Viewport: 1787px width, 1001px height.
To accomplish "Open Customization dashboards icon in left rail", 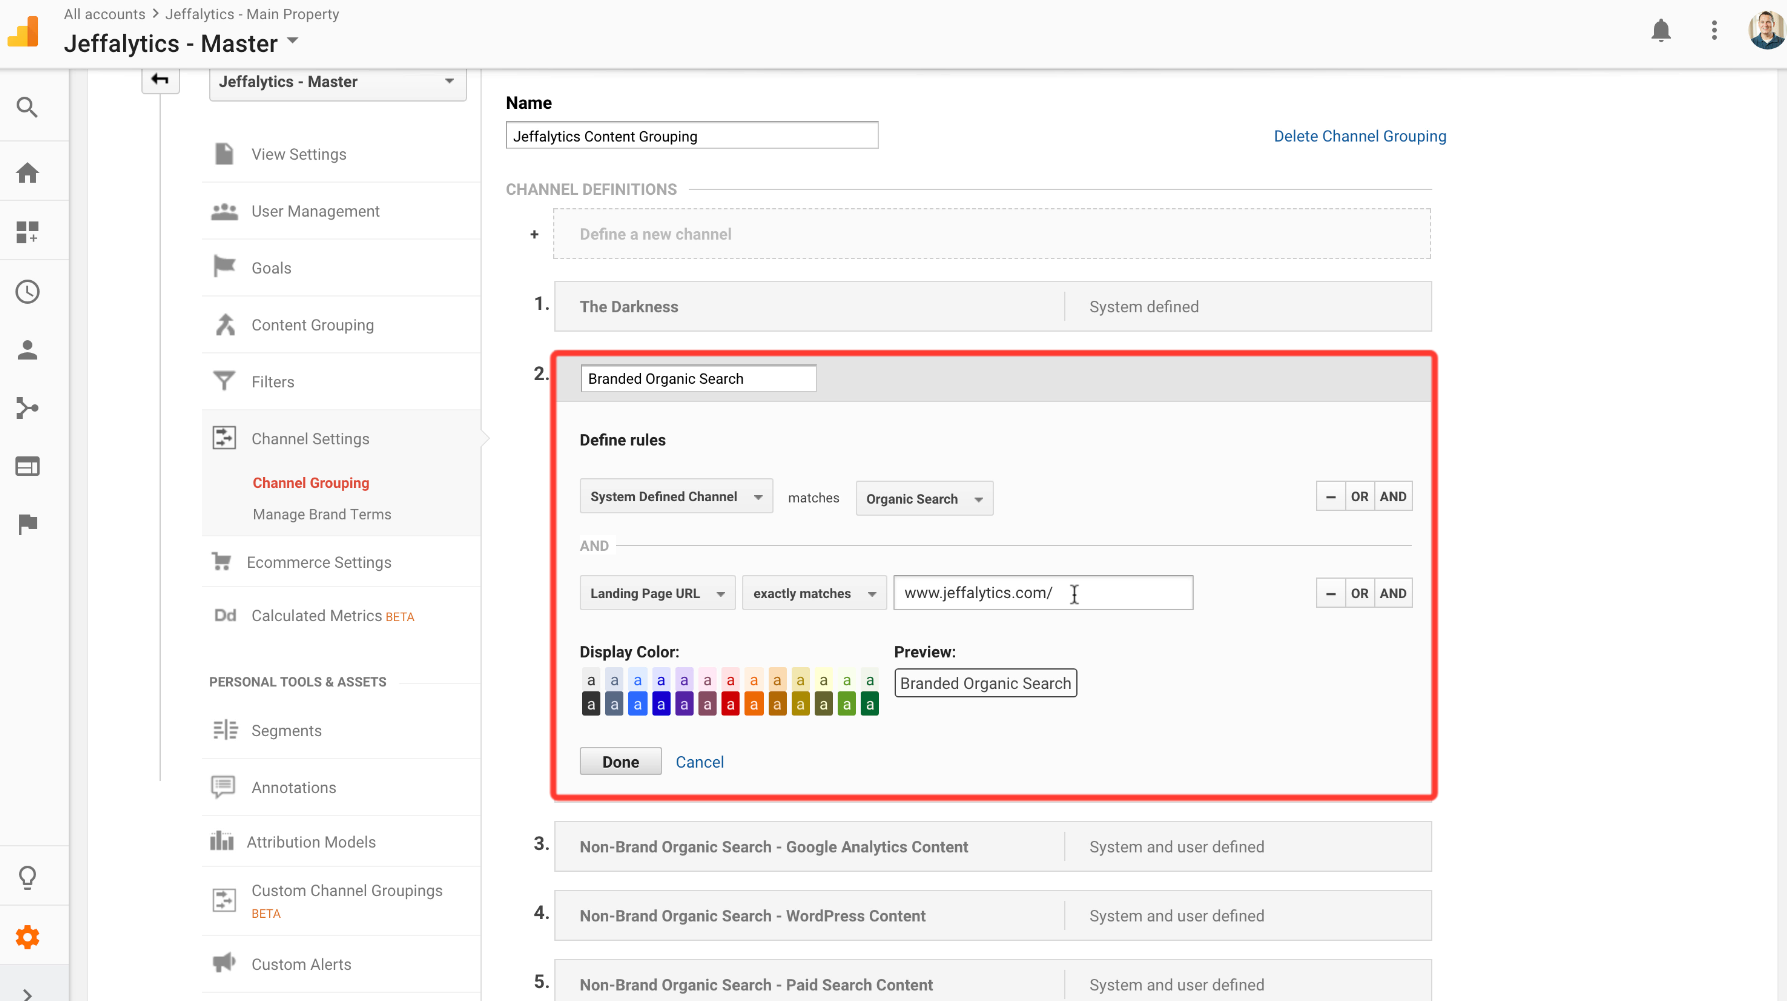I will click(x=27, y=232).
